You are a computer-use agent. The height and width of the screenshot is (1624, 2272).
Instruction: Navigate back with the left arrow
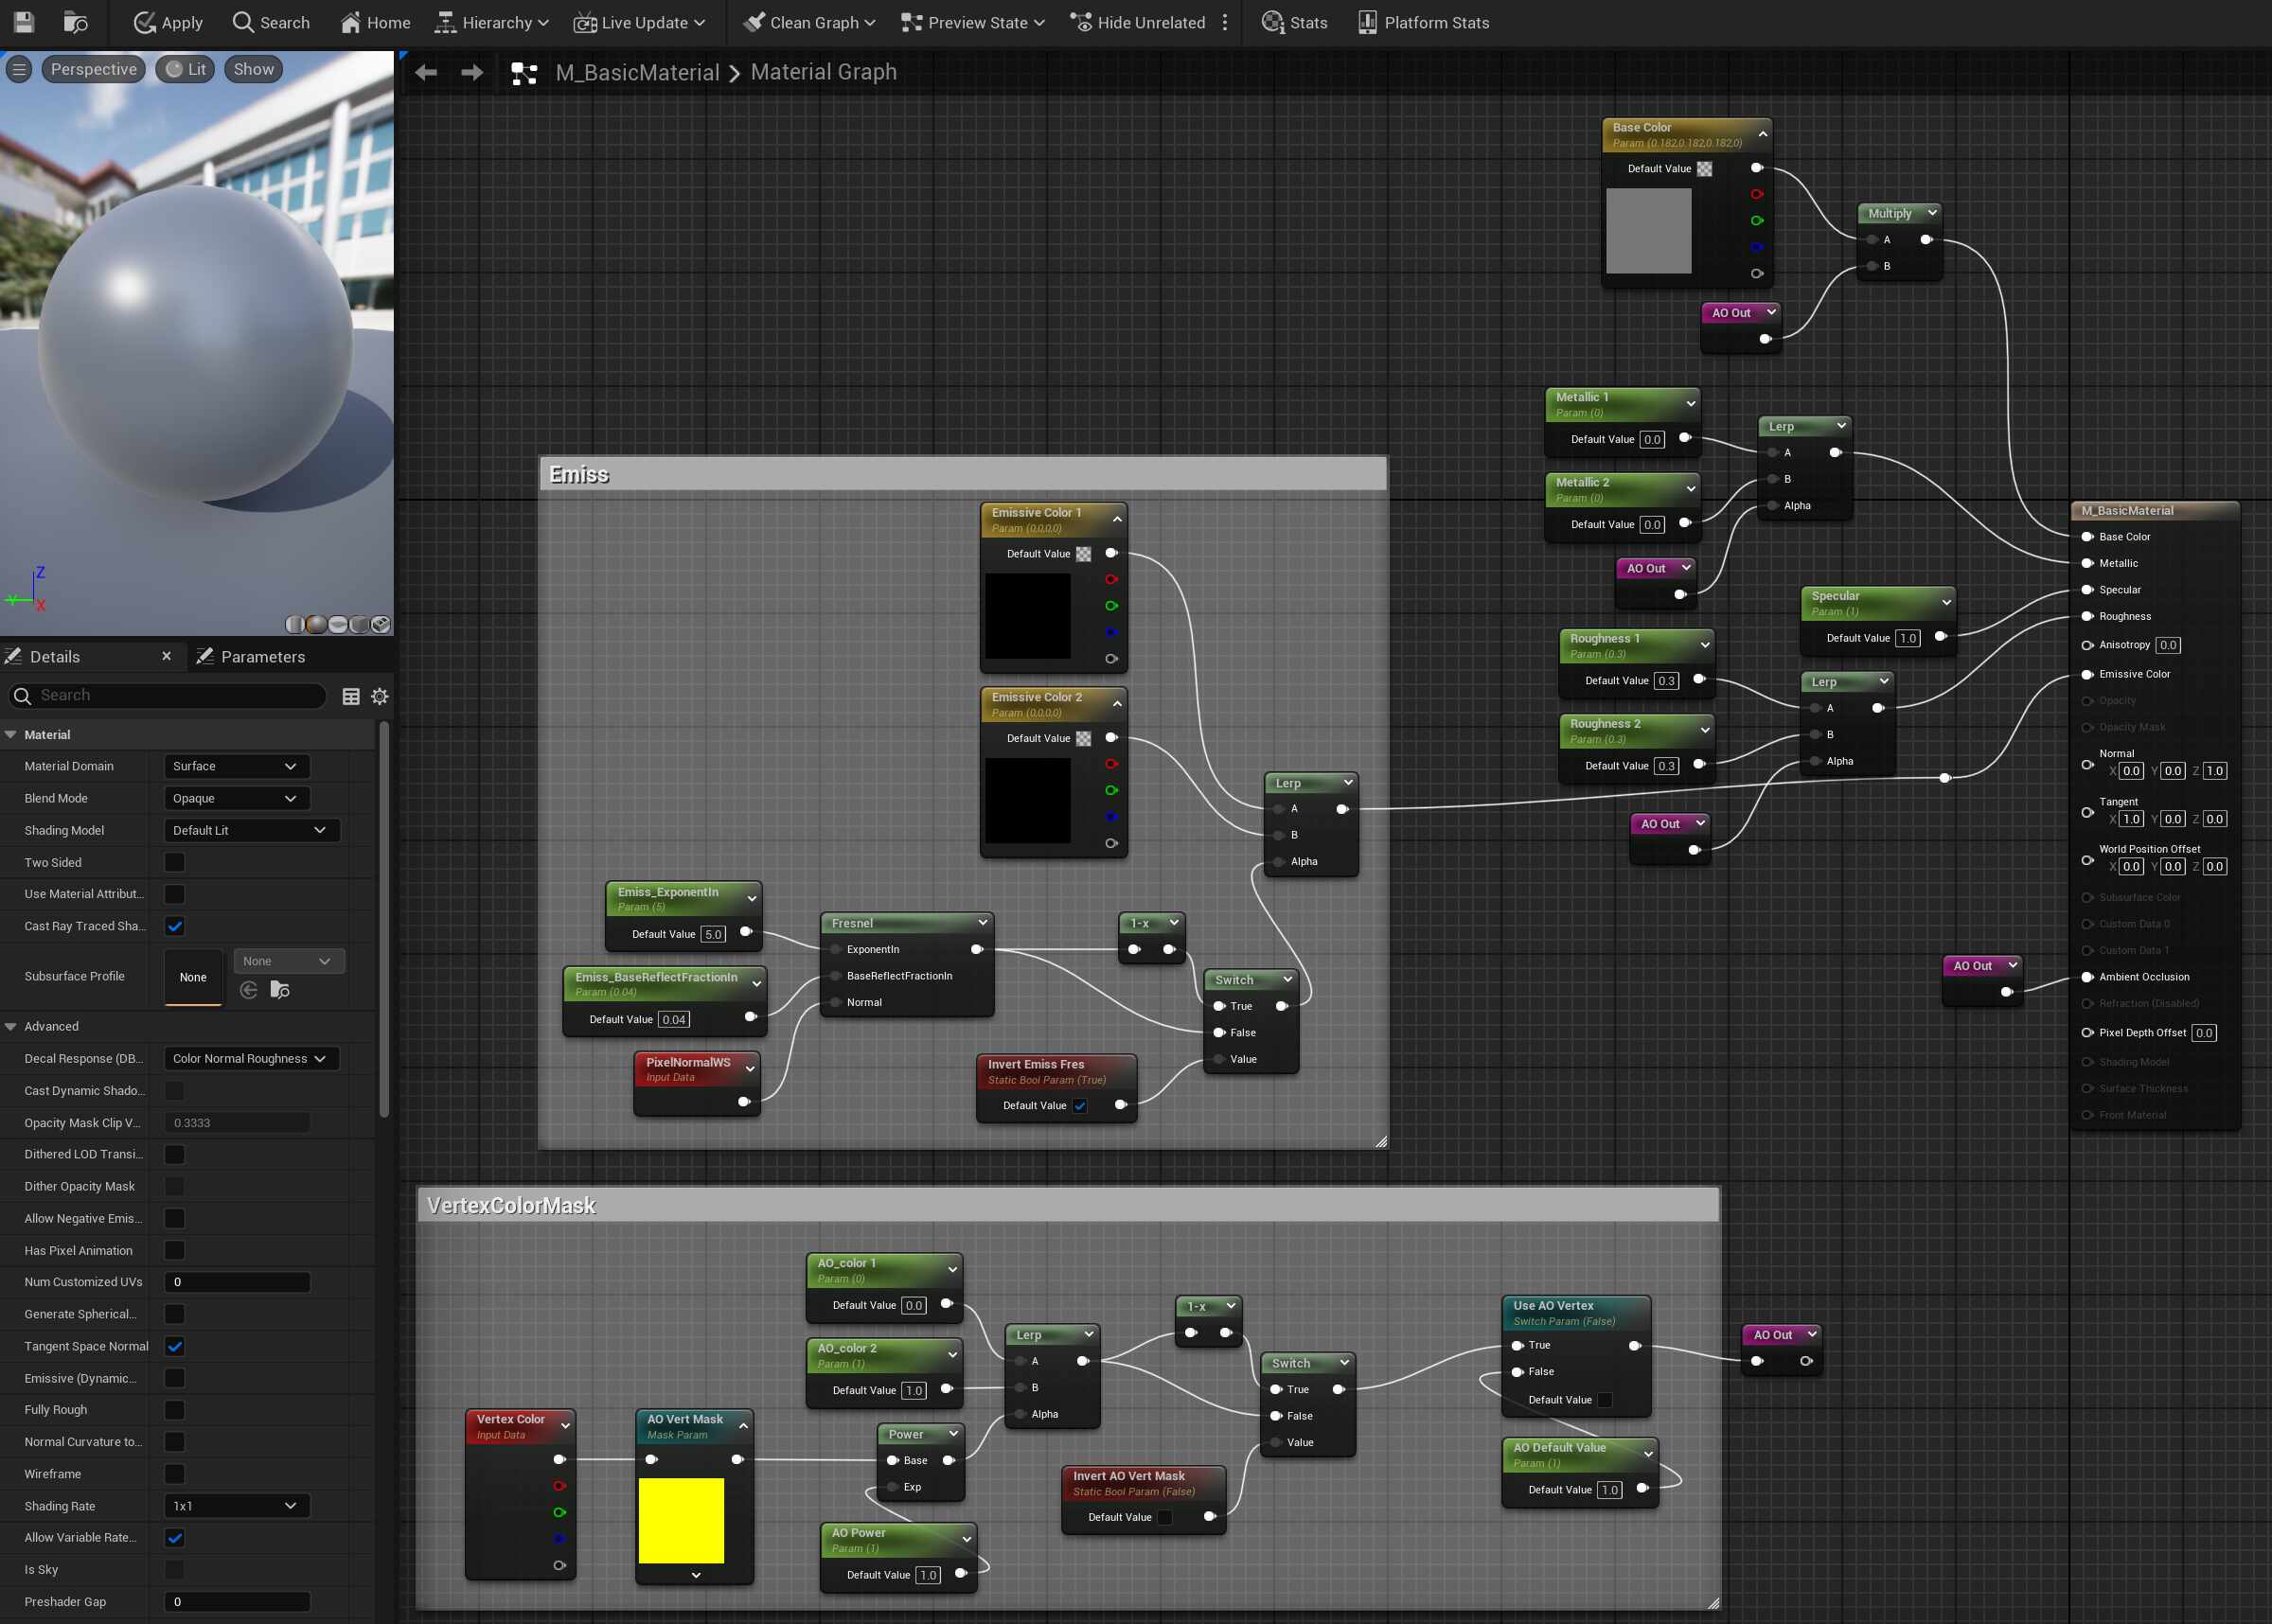pyautogui.click(x=426, y=72)
